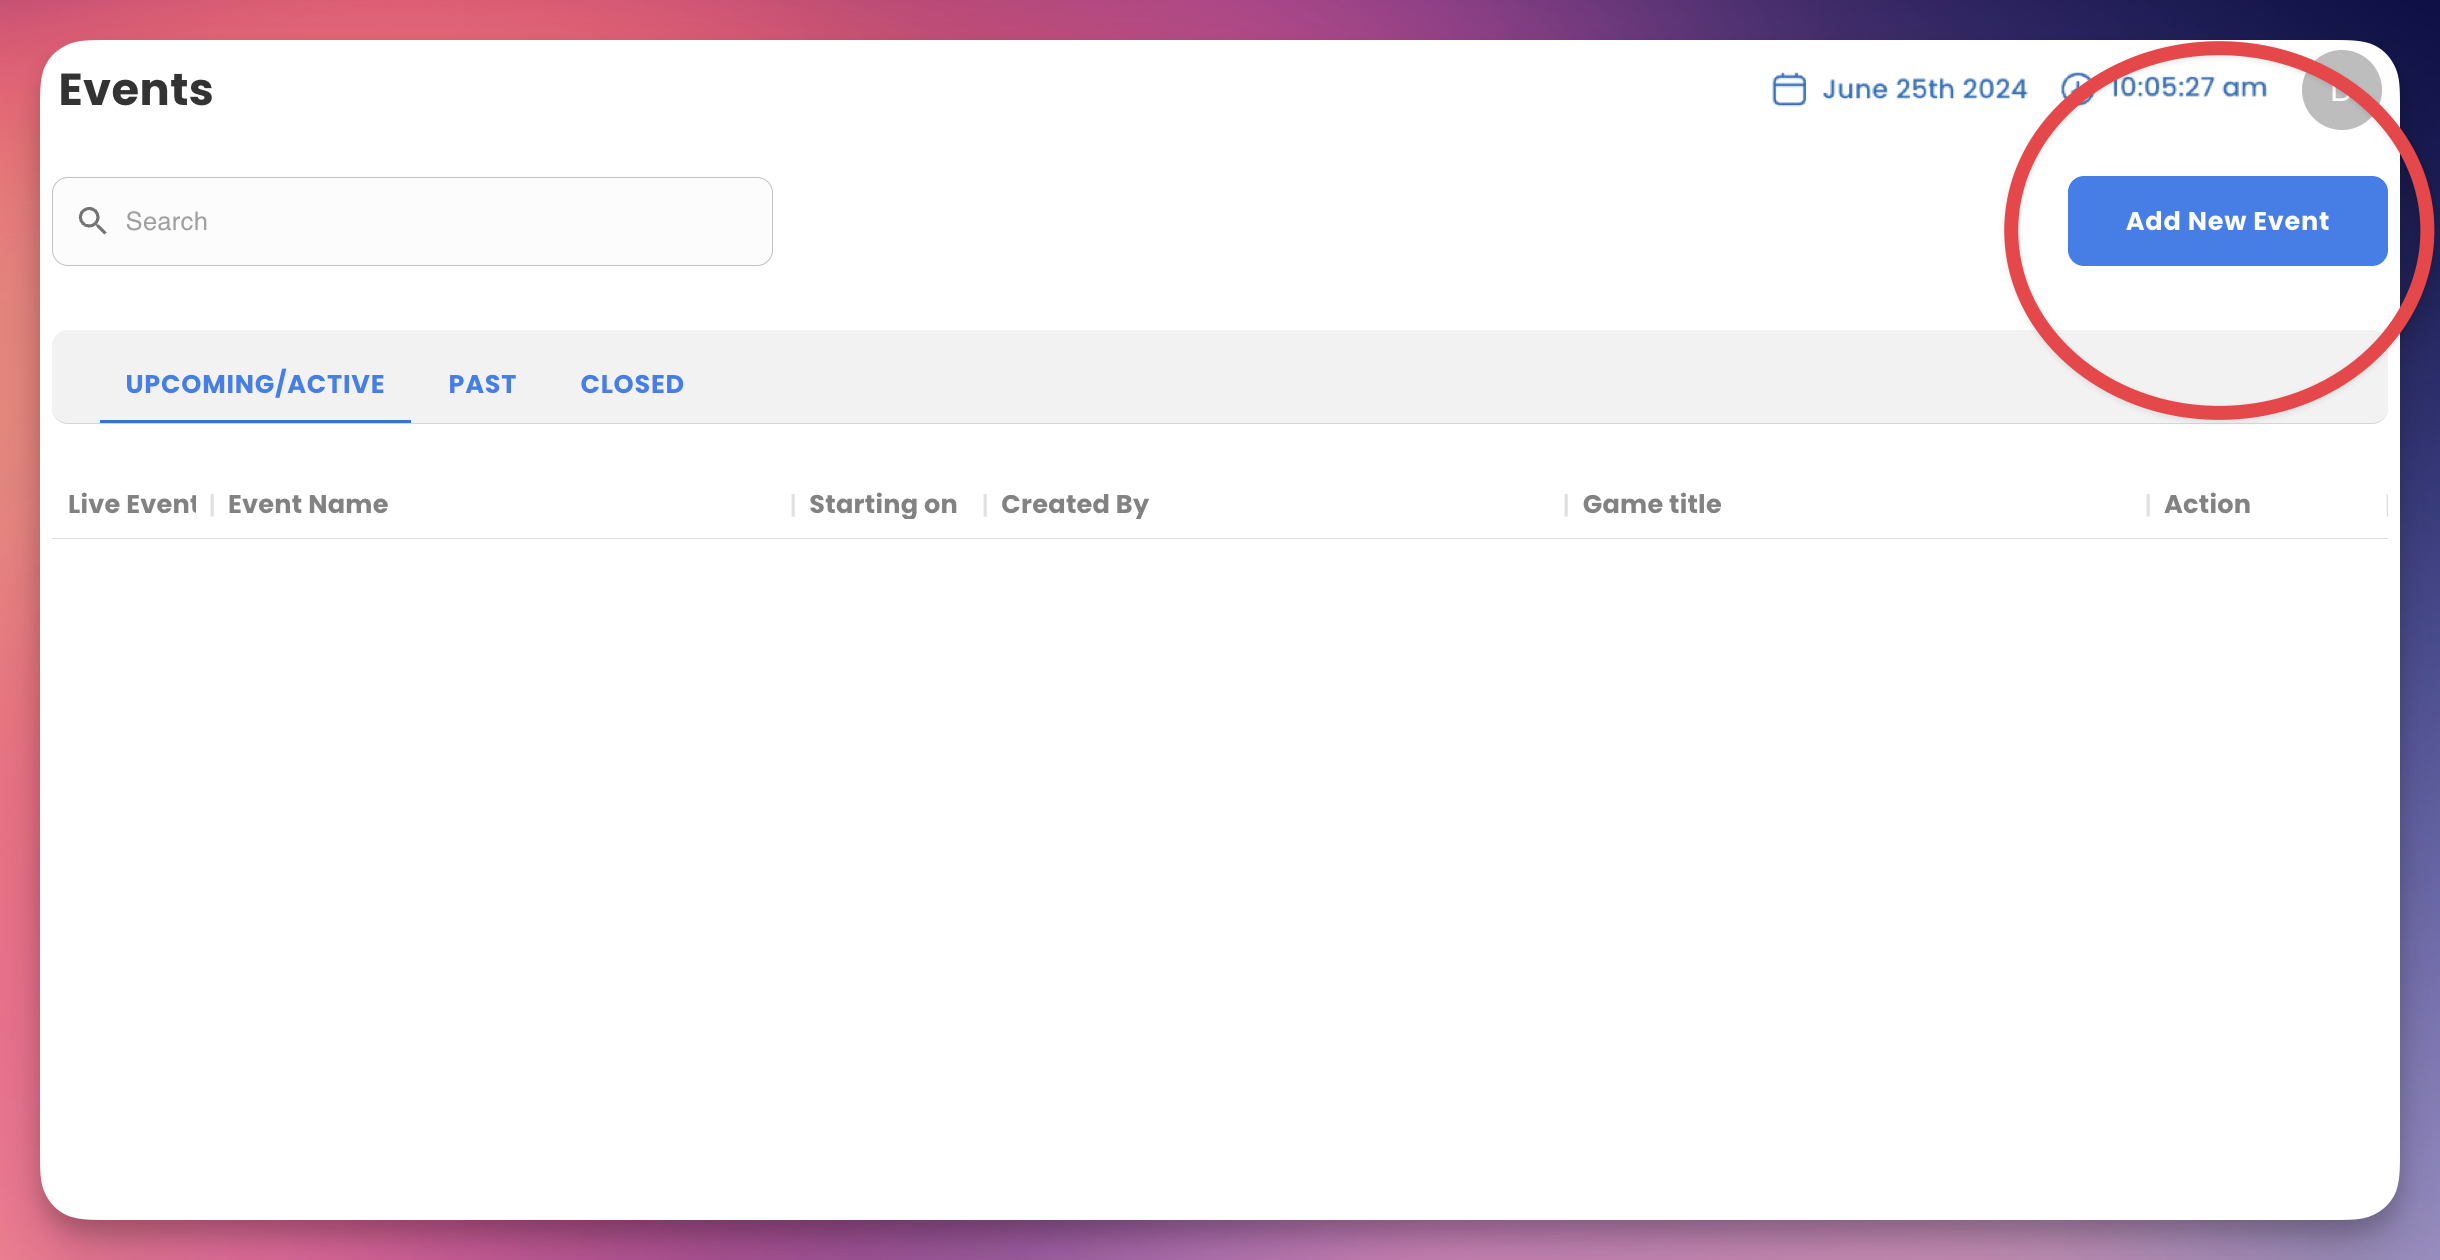Click the Events page heading
Viewport: 2440px width, 1260px height.
point(136,90)
